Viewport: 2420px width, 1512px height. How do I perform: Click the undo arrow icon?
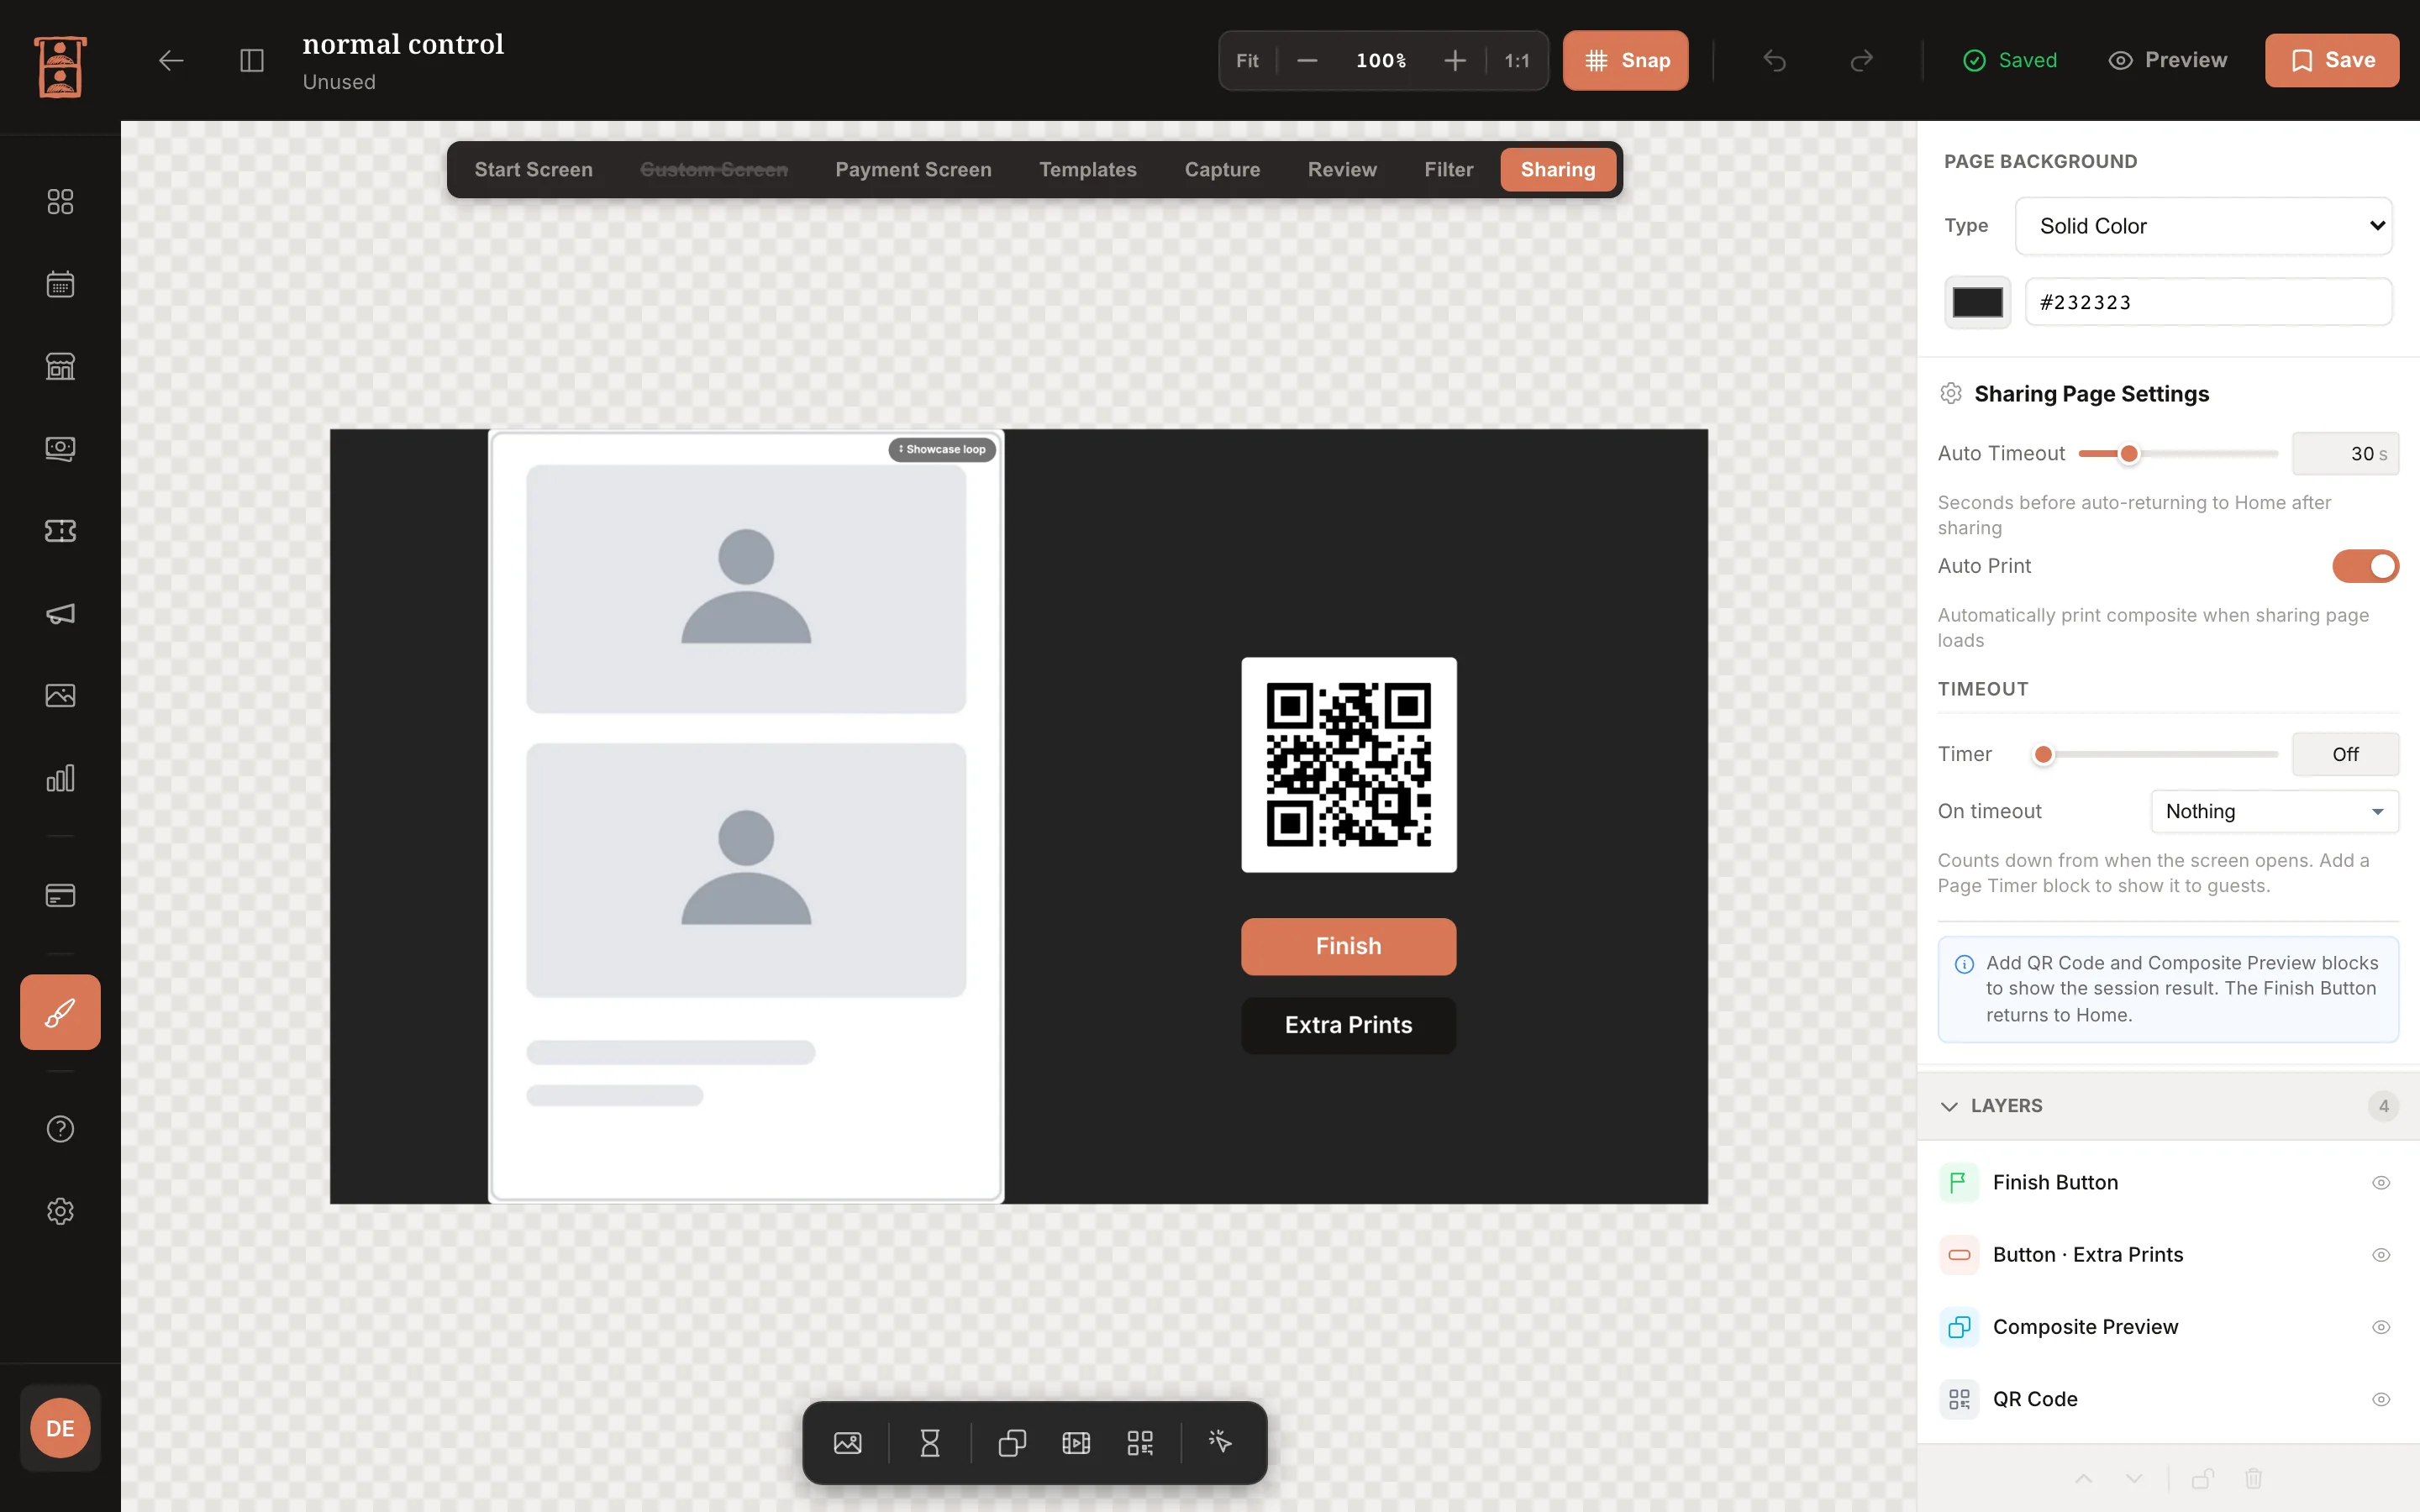tap(1774, 60)
